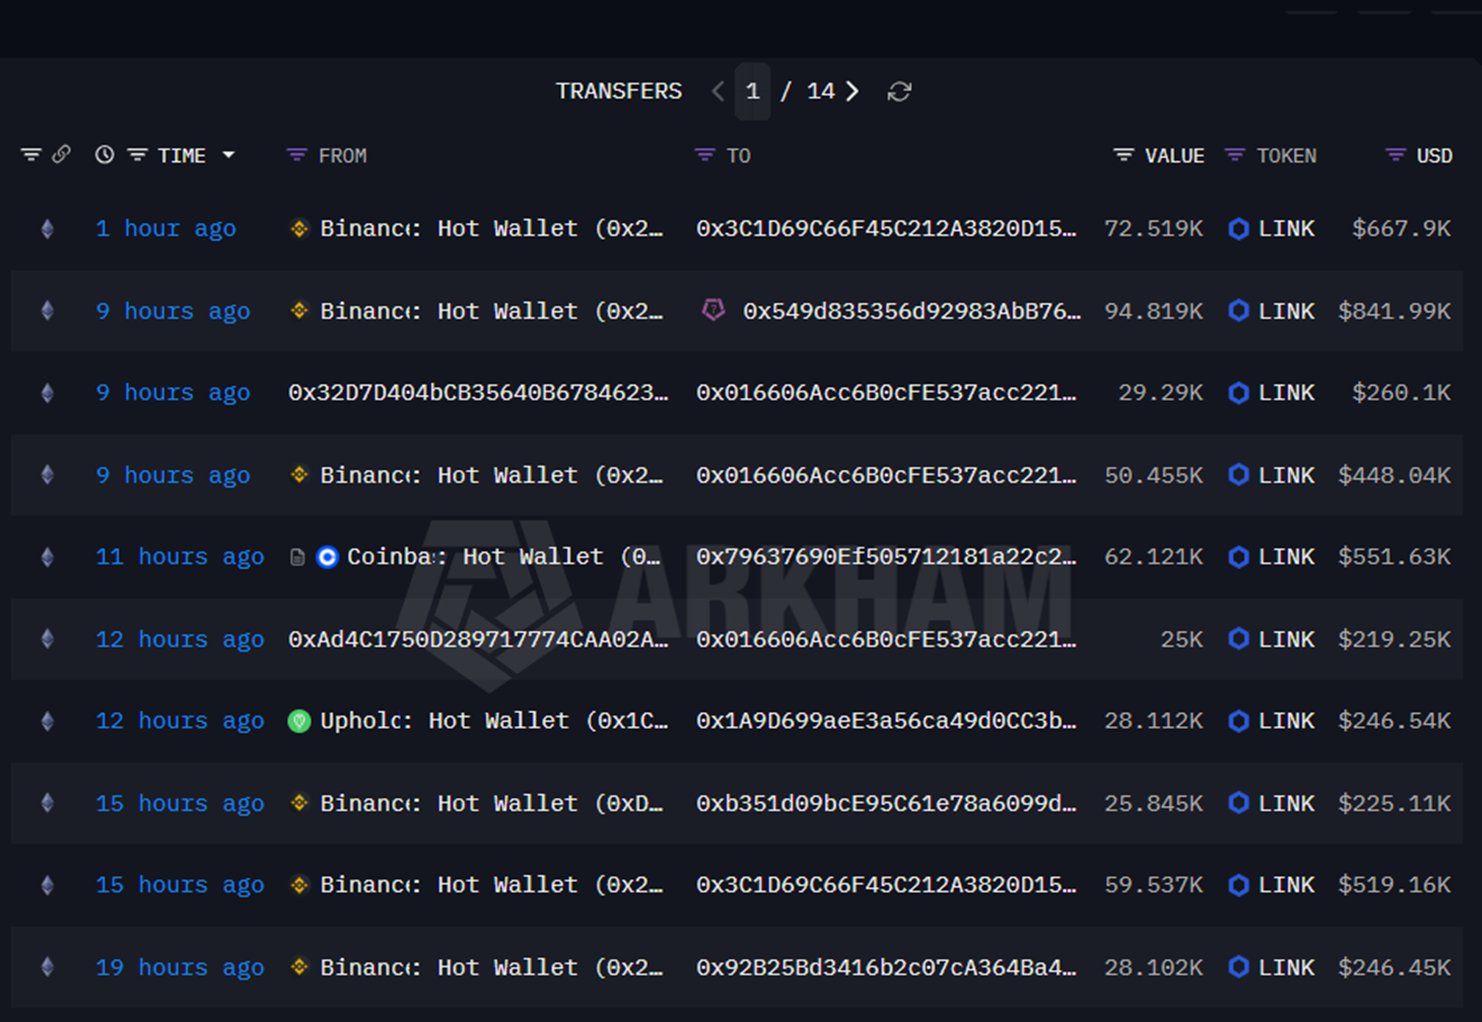Image resolution: width=1482 pixels, height=1022 pixels.
Task: Click the Coinbase logo in the $551.63K row
Action: (327, 557)
